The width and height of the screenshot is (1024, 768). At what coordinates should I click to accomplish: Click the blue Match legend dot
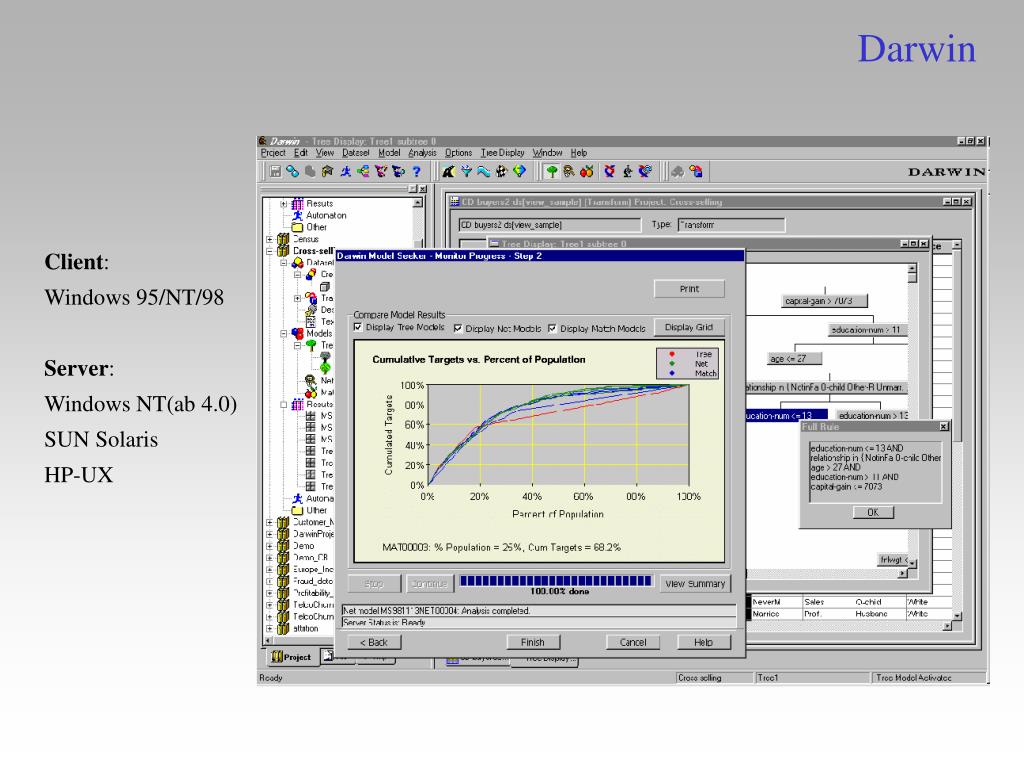click(671, 373)
